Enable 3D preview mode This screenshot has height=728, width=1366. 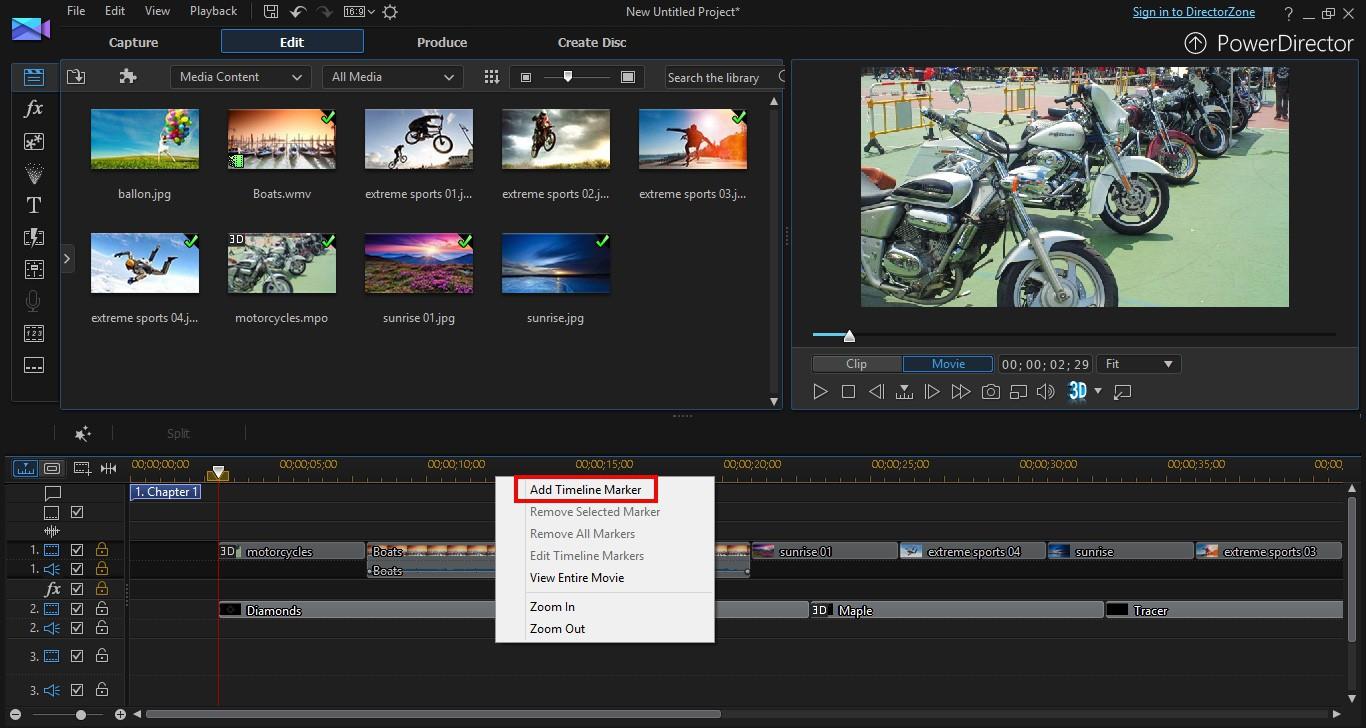tap(1078, 391)
